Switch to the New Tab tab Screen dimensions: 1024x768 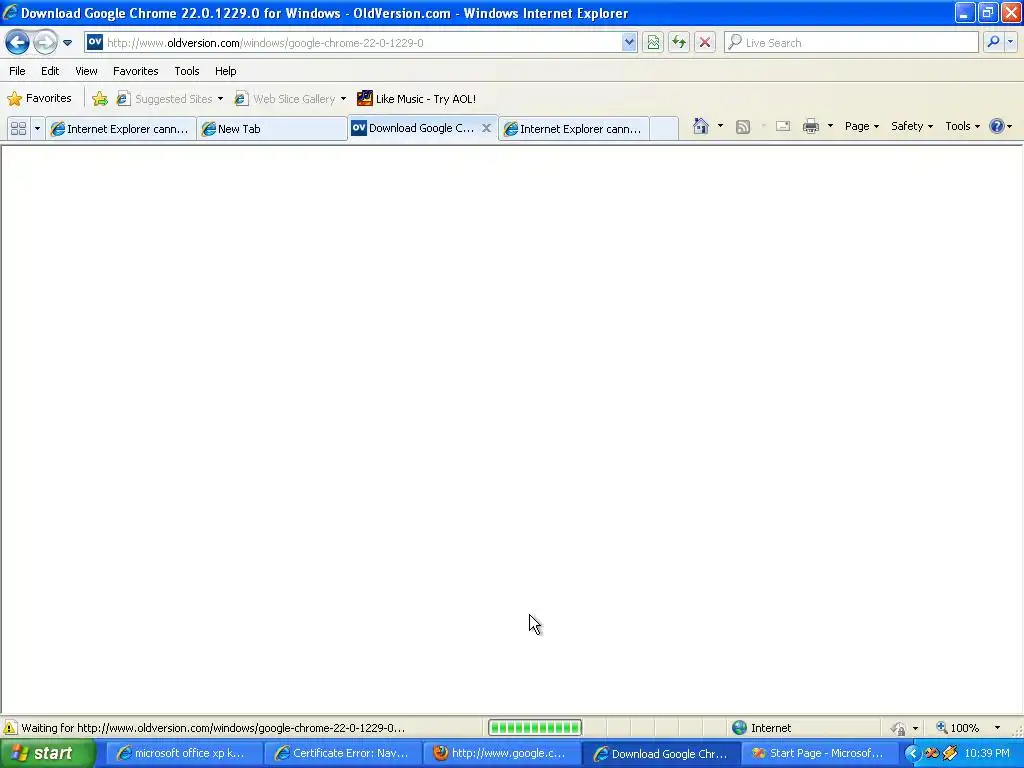pos(272,129)
